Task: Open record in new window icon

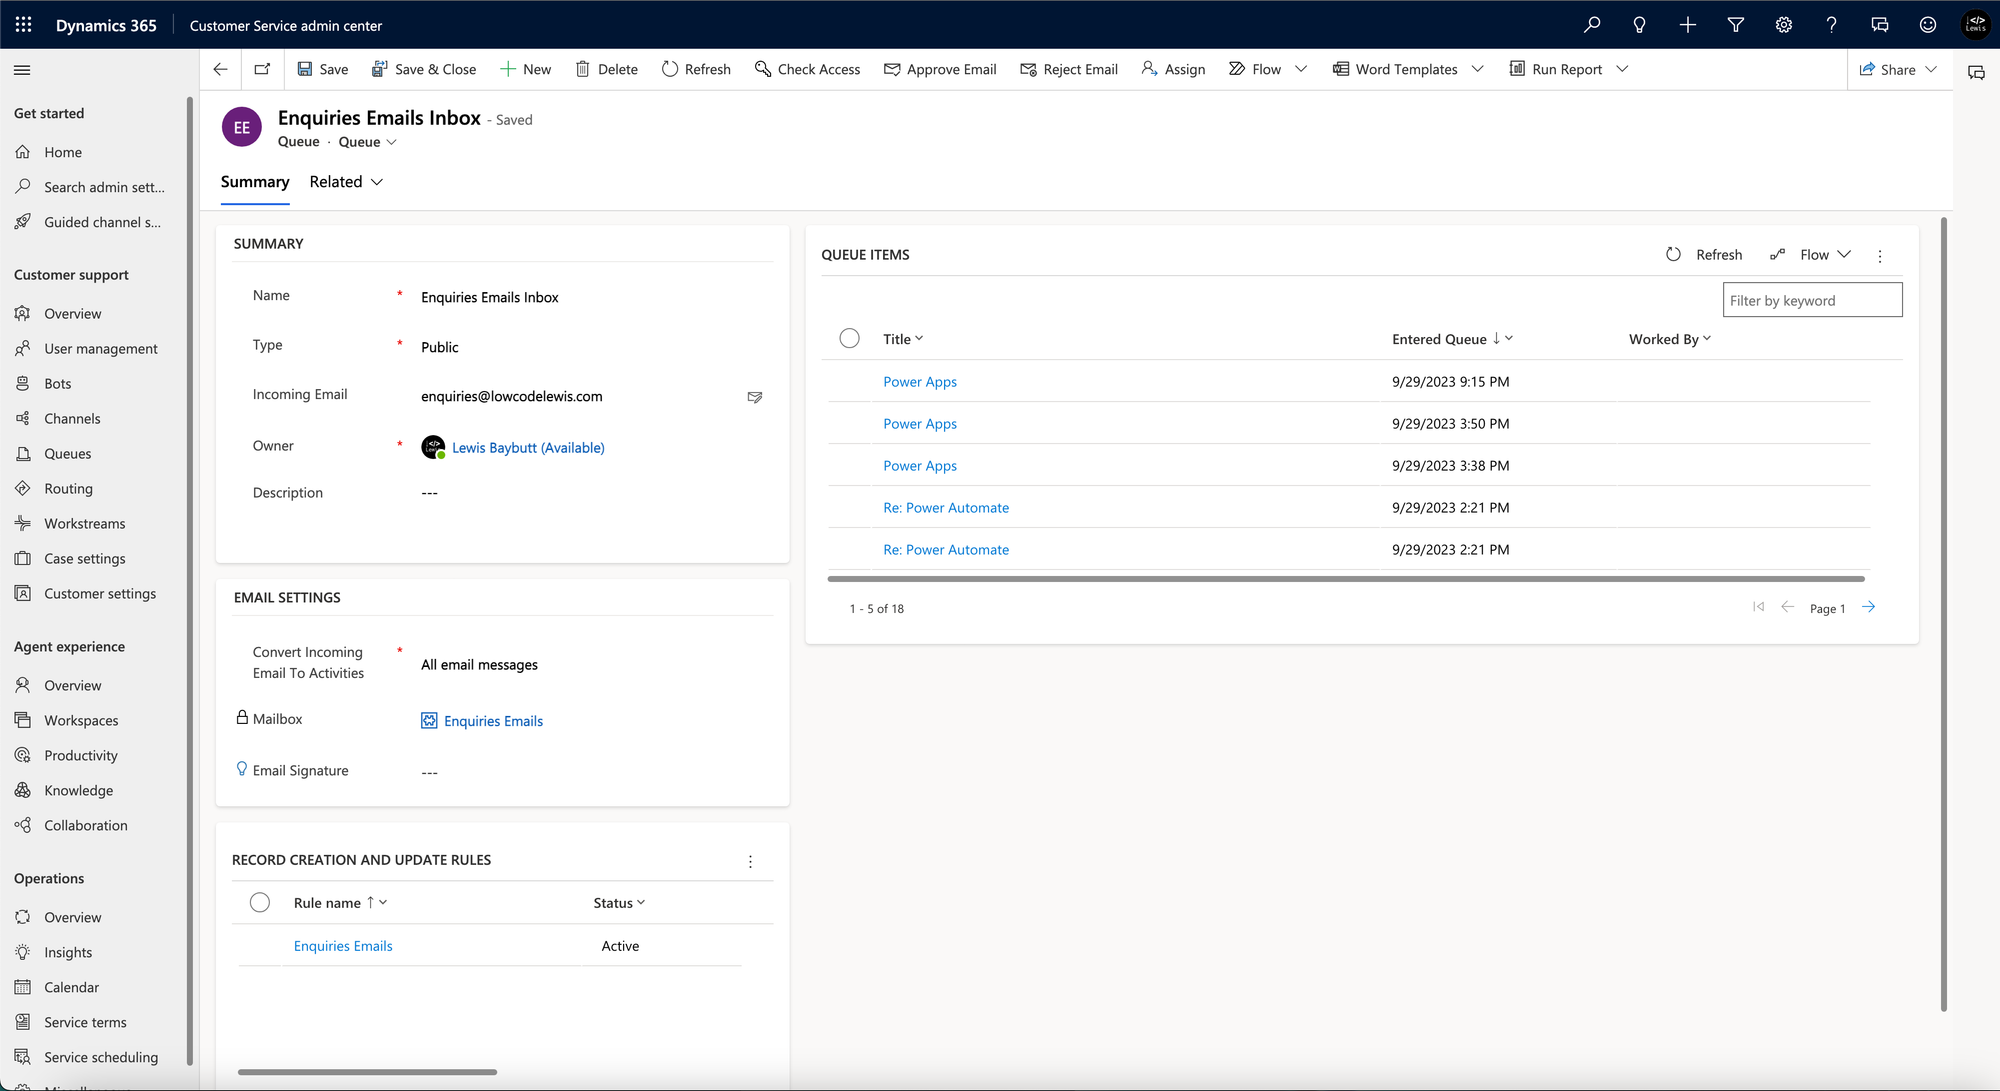Action: click(262, 69)
